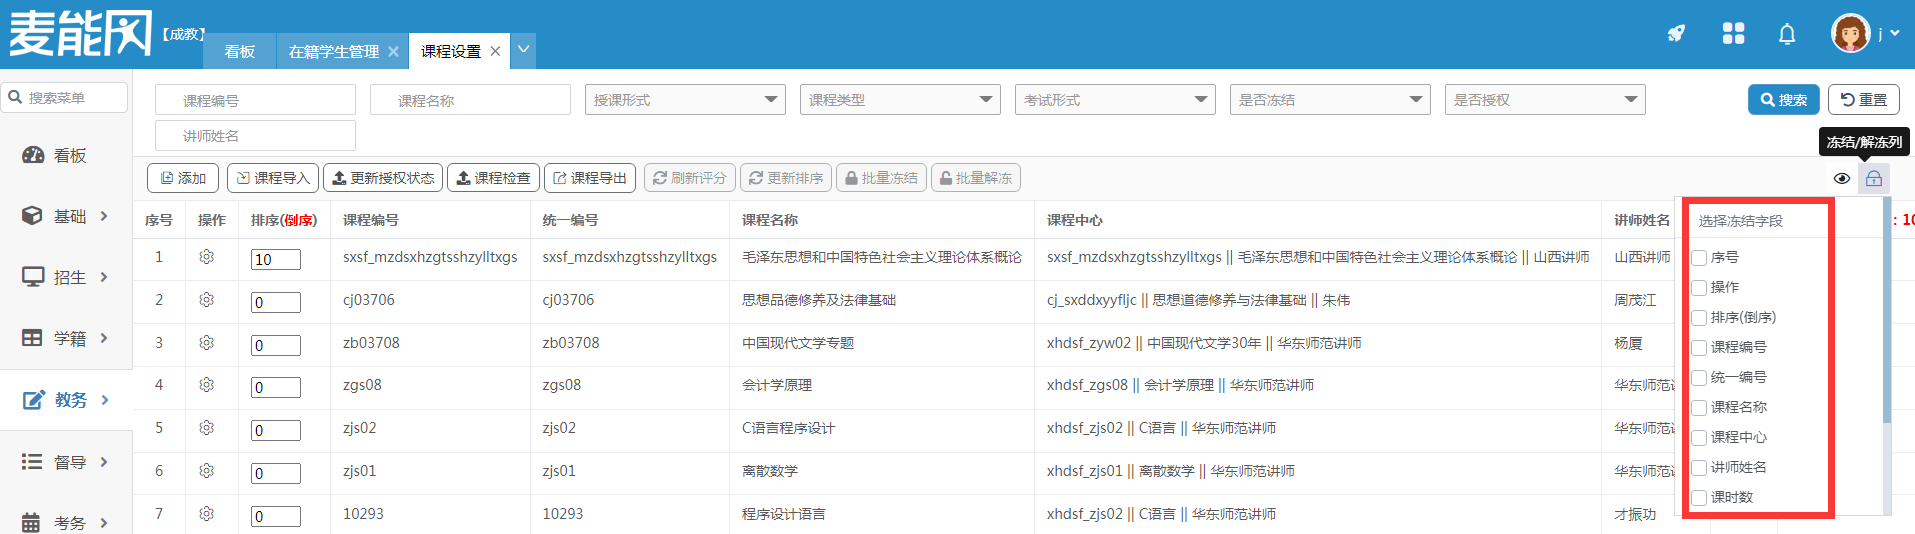
Task: Switch to the 在籍学生管理 tab
Action: click(x=333, y=51)
